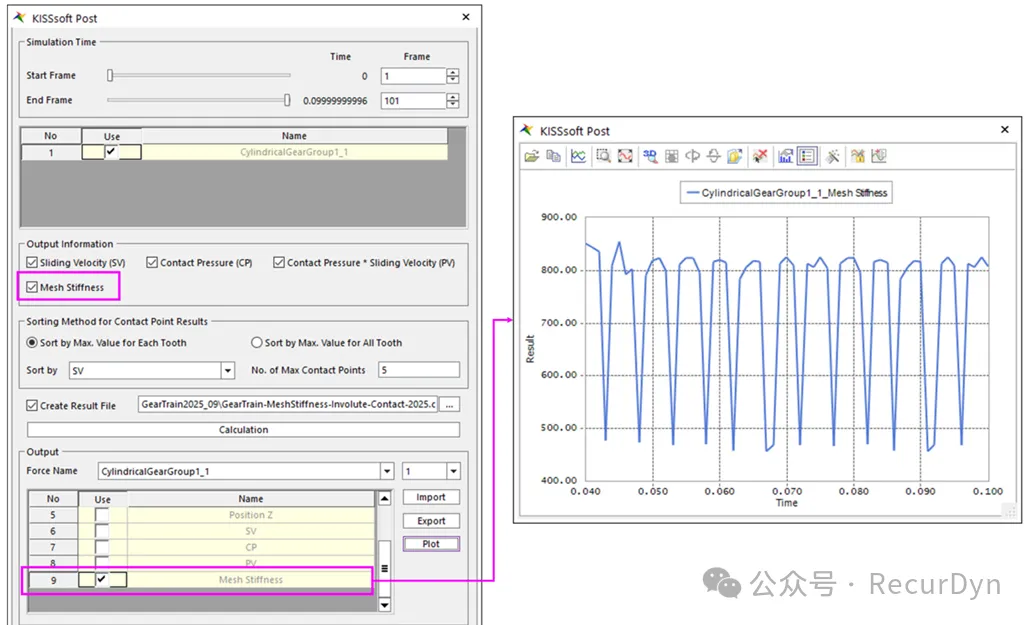This screenshot has width=1034, height=625.
Task: Select the Position Z row name
Action: [251, 515]
